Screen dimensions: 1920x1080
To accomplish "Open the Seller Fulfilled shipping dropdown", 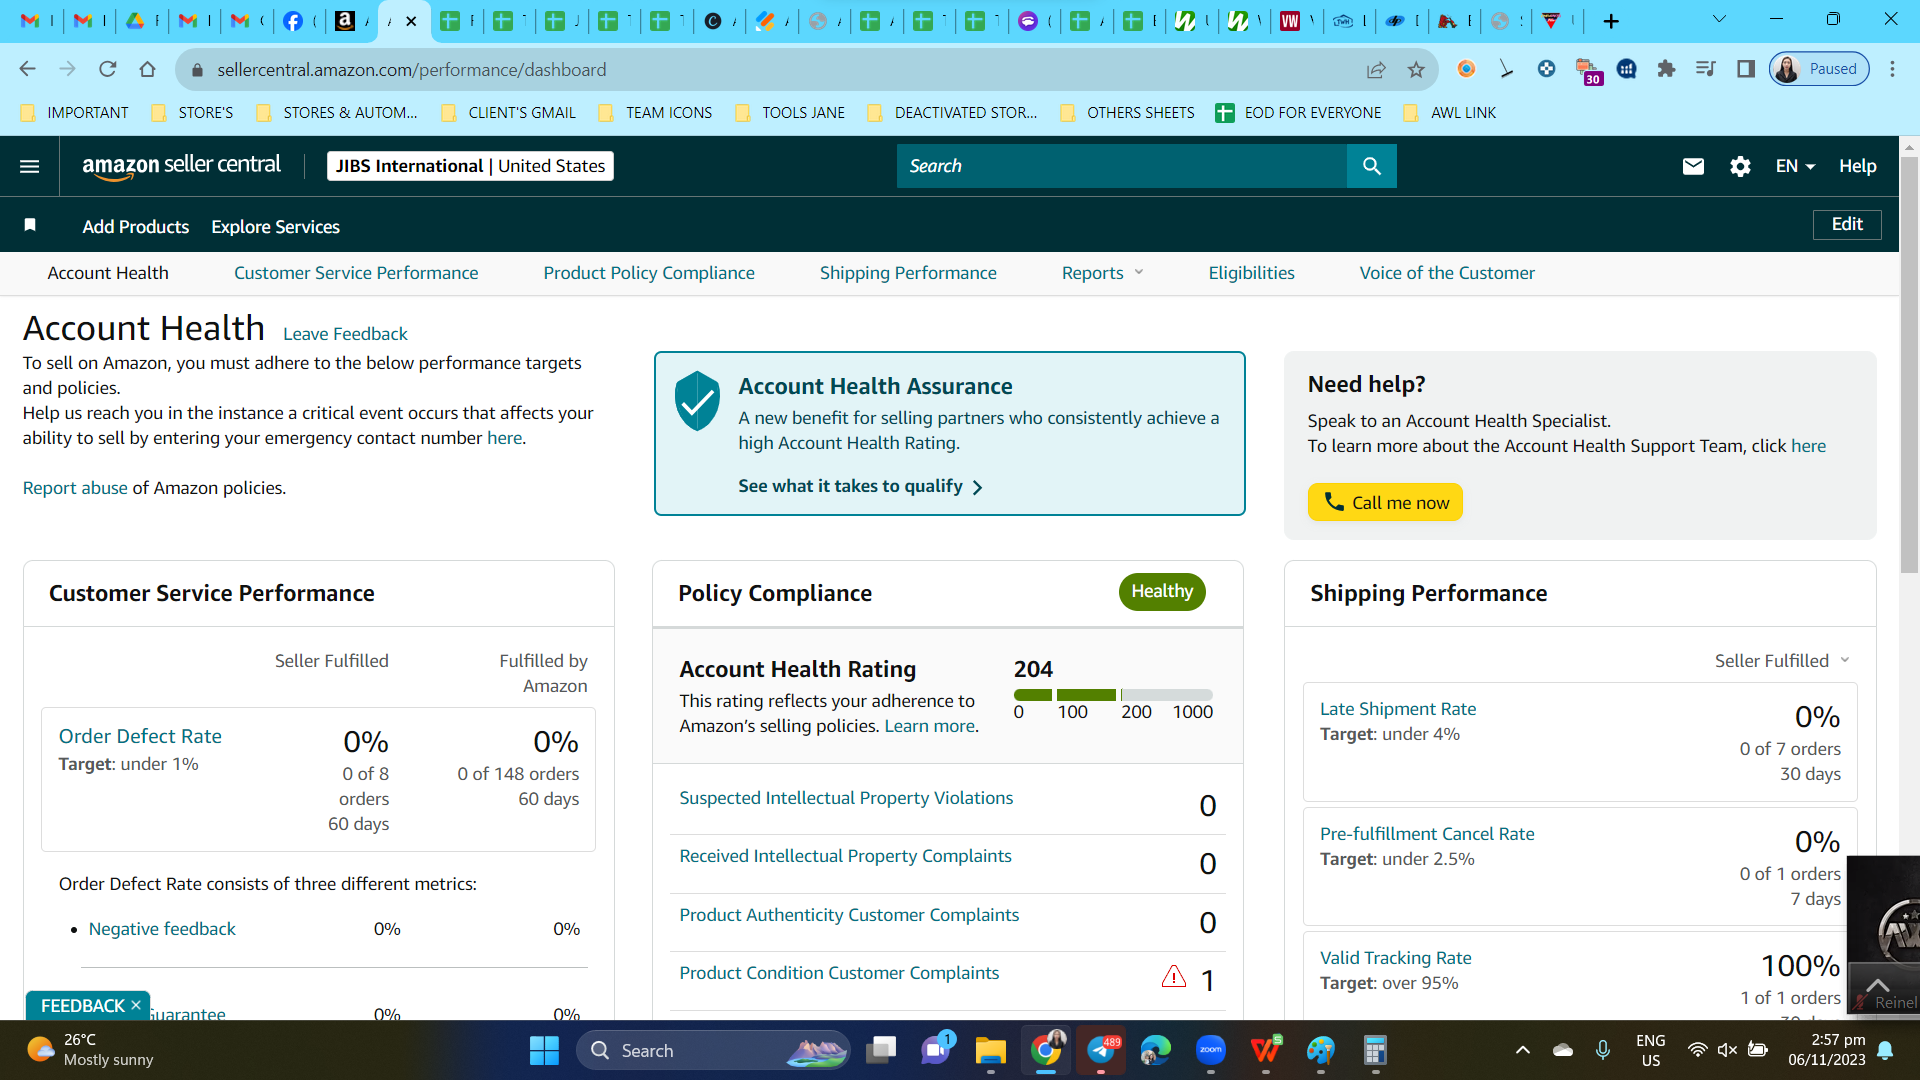I will pos(1782,661).
